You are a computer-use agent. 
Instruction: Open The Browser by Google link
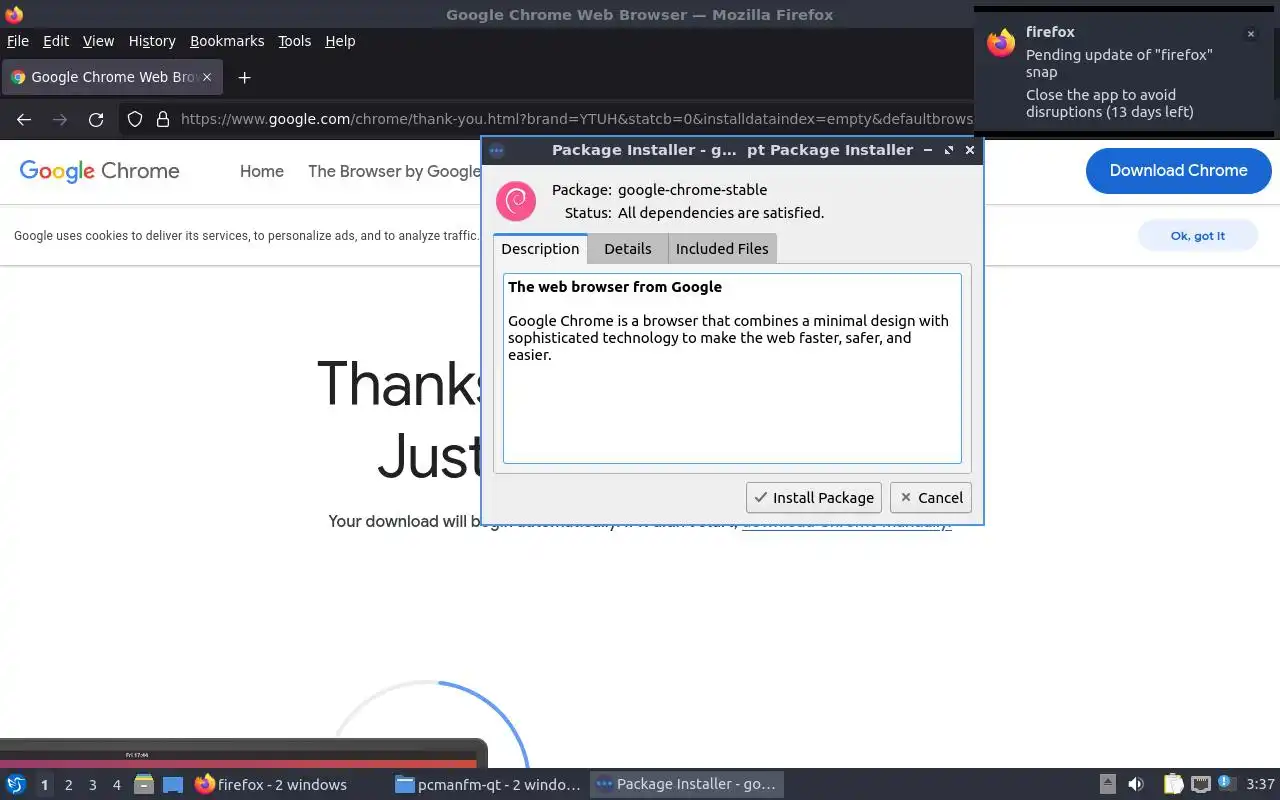(x=394, y=172)
